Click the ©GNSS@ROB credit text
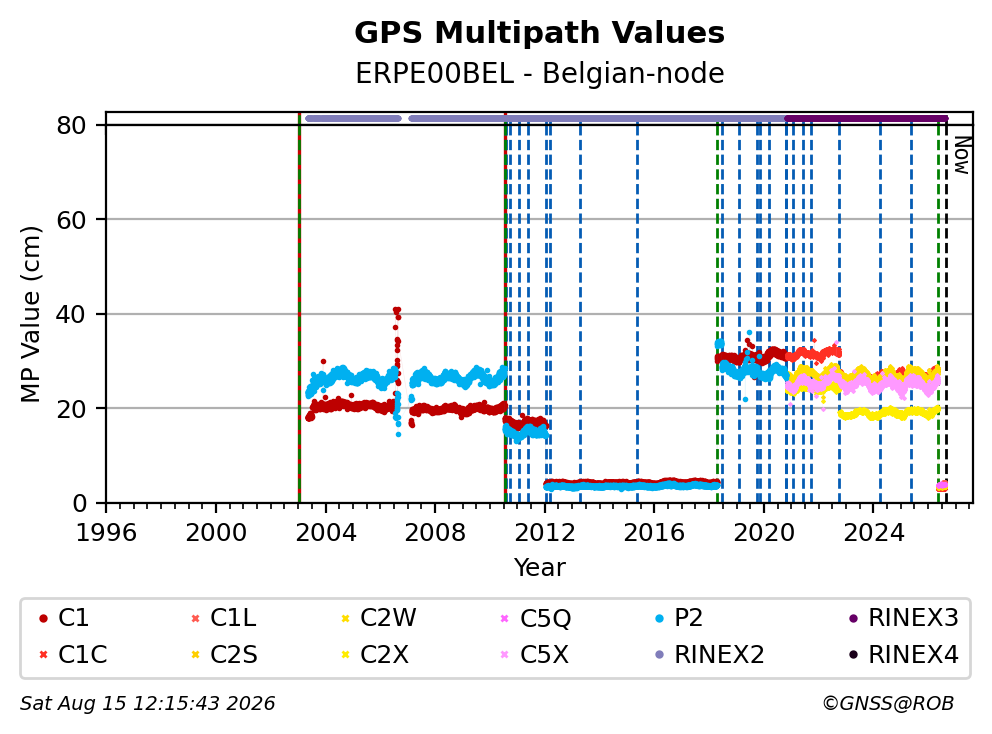Viewport: 992px width, 734px height. coord(888,703)
